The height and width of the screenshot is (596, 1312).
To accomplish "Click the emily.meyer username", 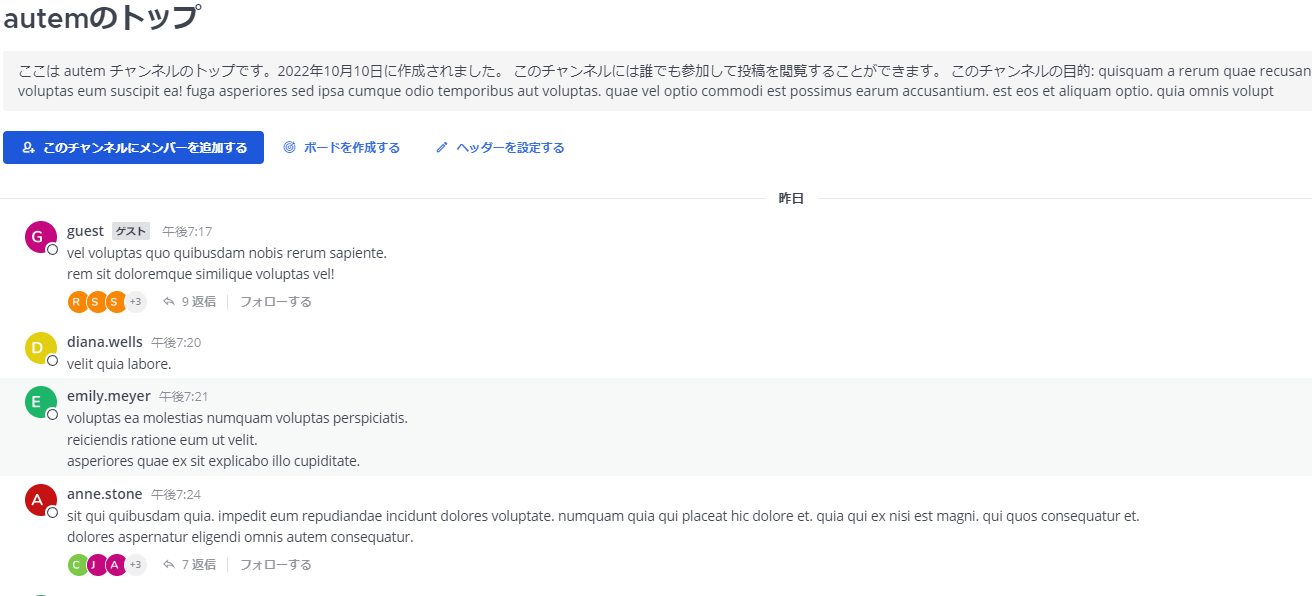I will (109, 396).
